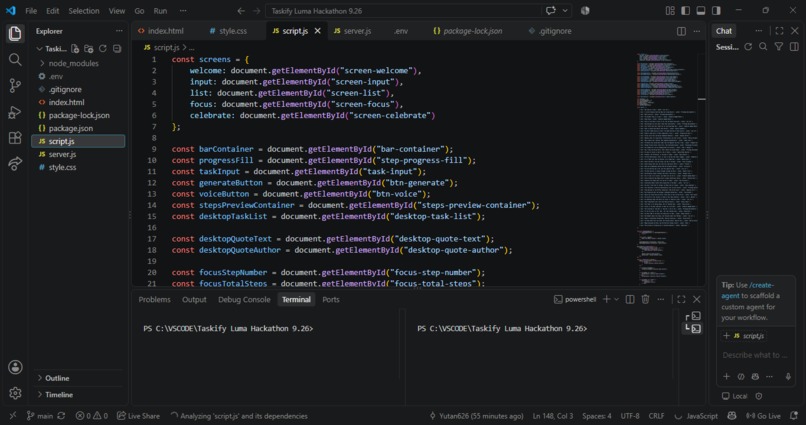806x425 pixels.
Task: Toggle secondary side bar visibility
Action: point(716,10)
